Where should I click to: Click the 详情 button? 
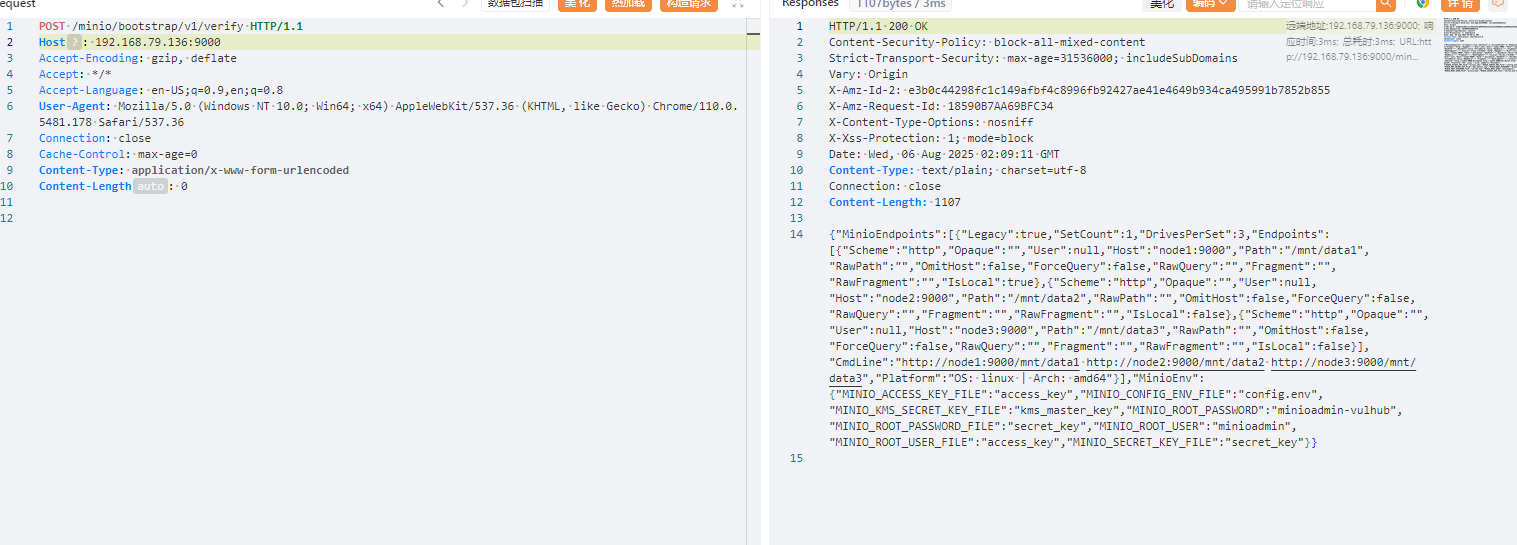pyautogui.click(x=1460, y=4)
